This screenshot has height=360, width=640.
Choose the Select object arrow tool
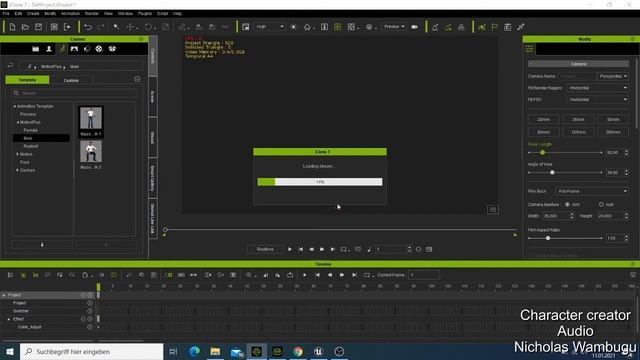point(116,27)
